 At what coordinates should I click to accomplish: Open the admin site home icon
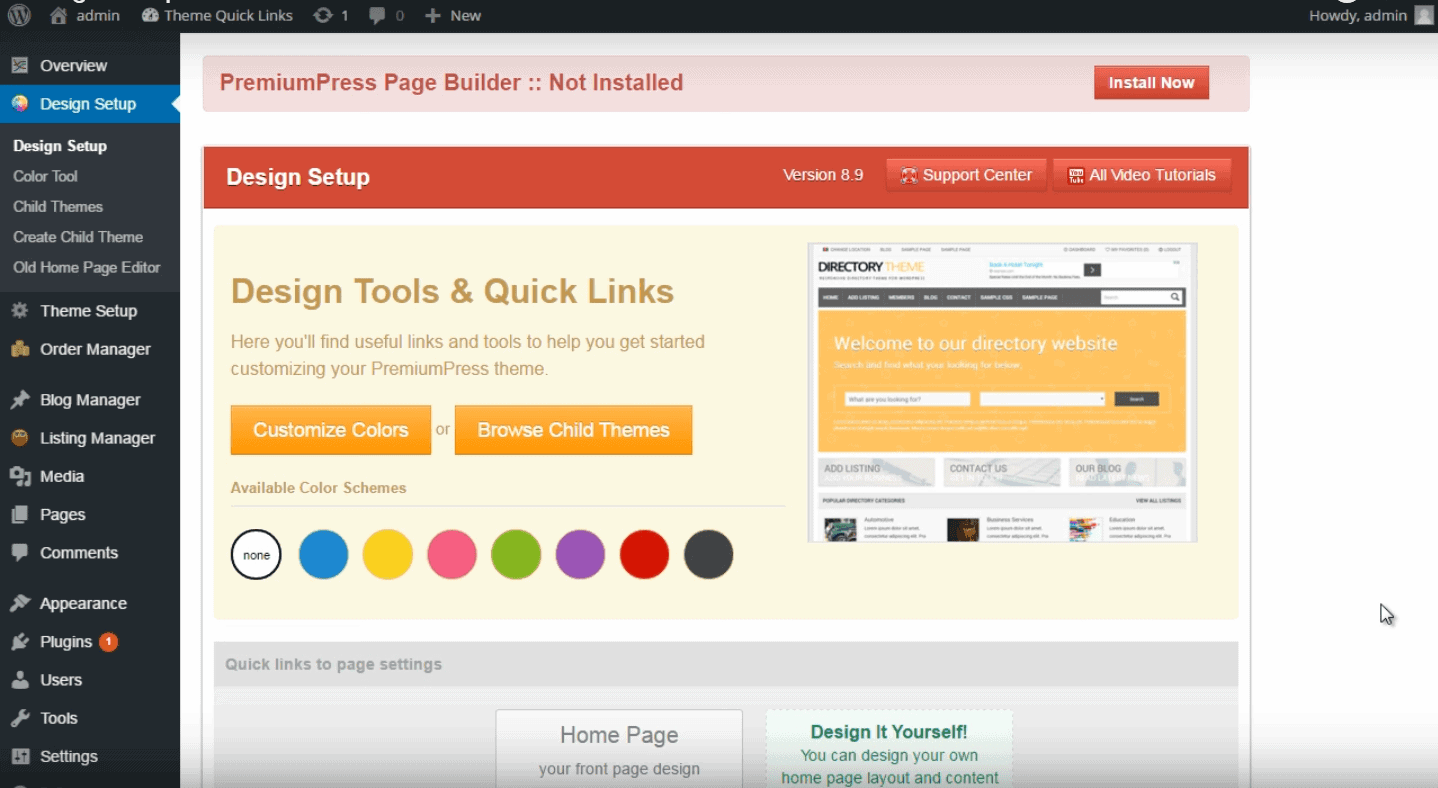58,15
